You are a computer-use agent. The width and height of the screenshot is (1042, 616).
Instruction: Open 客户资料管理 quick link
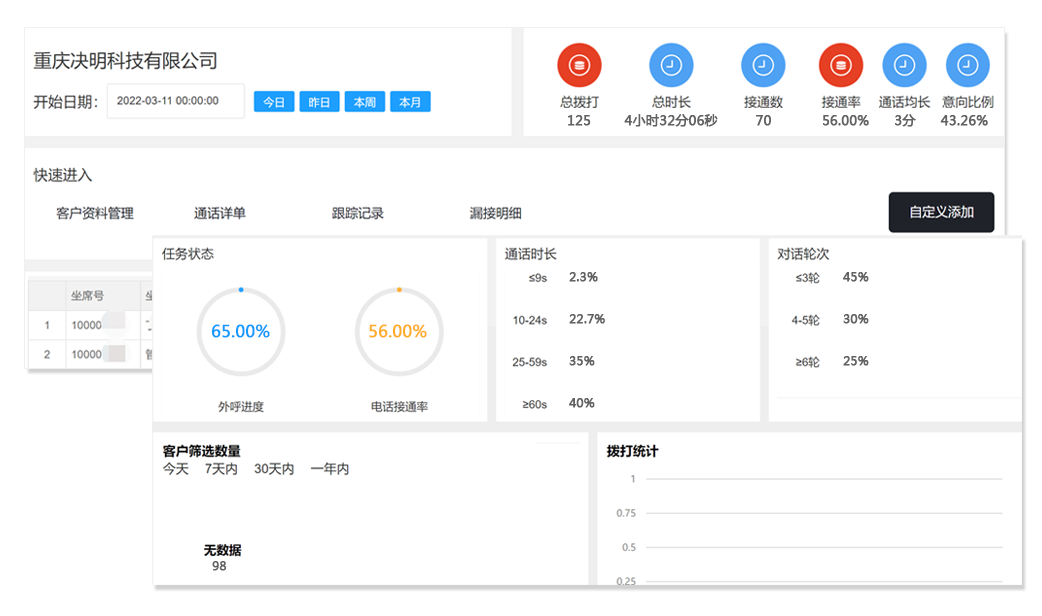[x=95, y=213]
